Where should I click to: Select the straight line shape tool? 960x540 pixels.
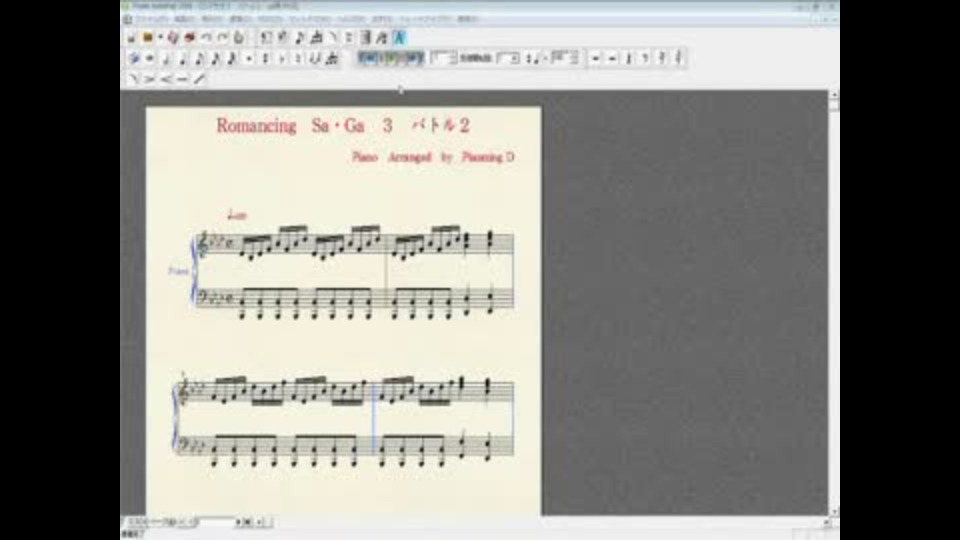(x=182, y=79)
